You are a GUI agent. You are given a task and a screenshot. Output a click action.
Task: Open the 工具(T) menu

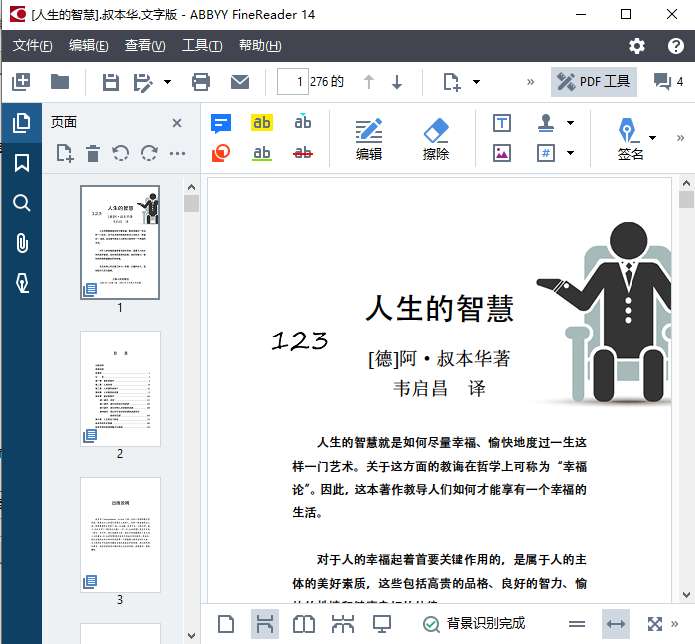click(202, 46)
